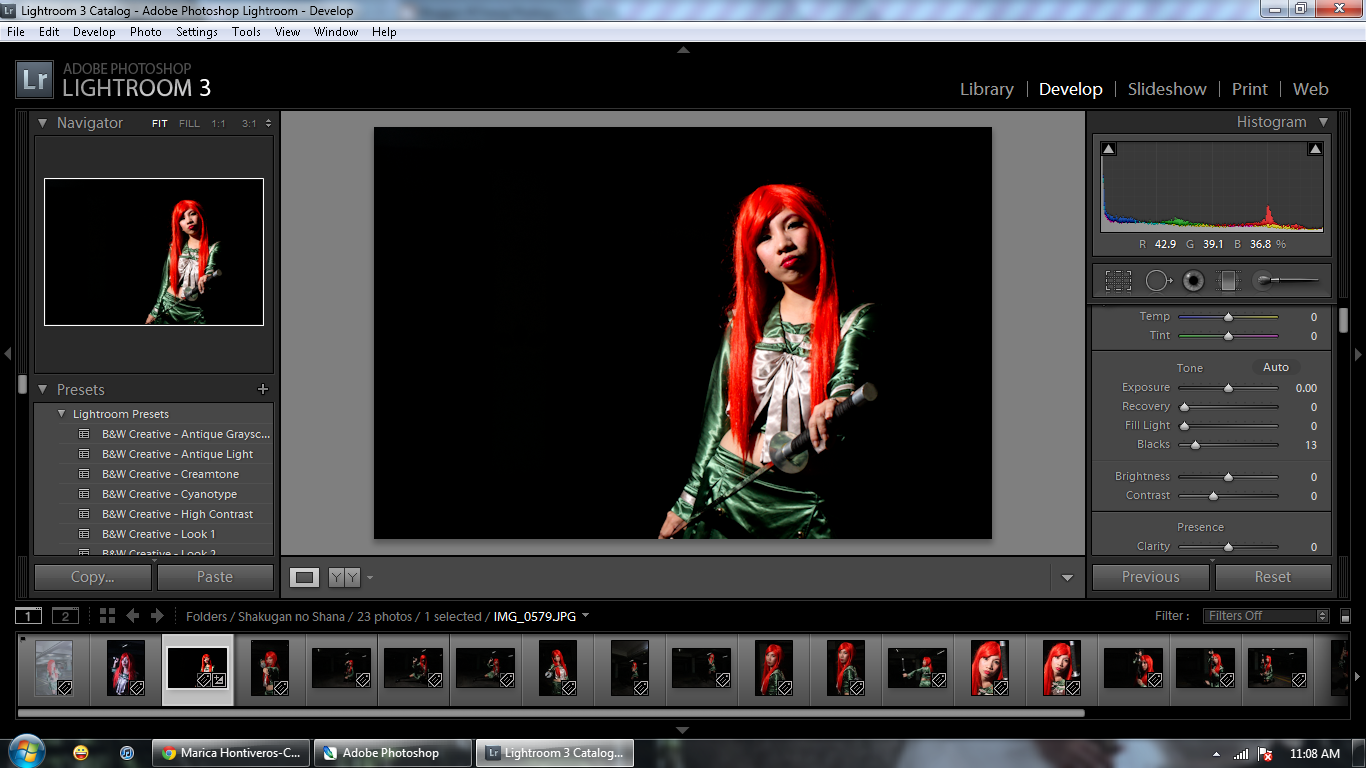The image size is (1366, 768).
Task: Adjust the Temp slider
Action: (x=1228, y=317)
